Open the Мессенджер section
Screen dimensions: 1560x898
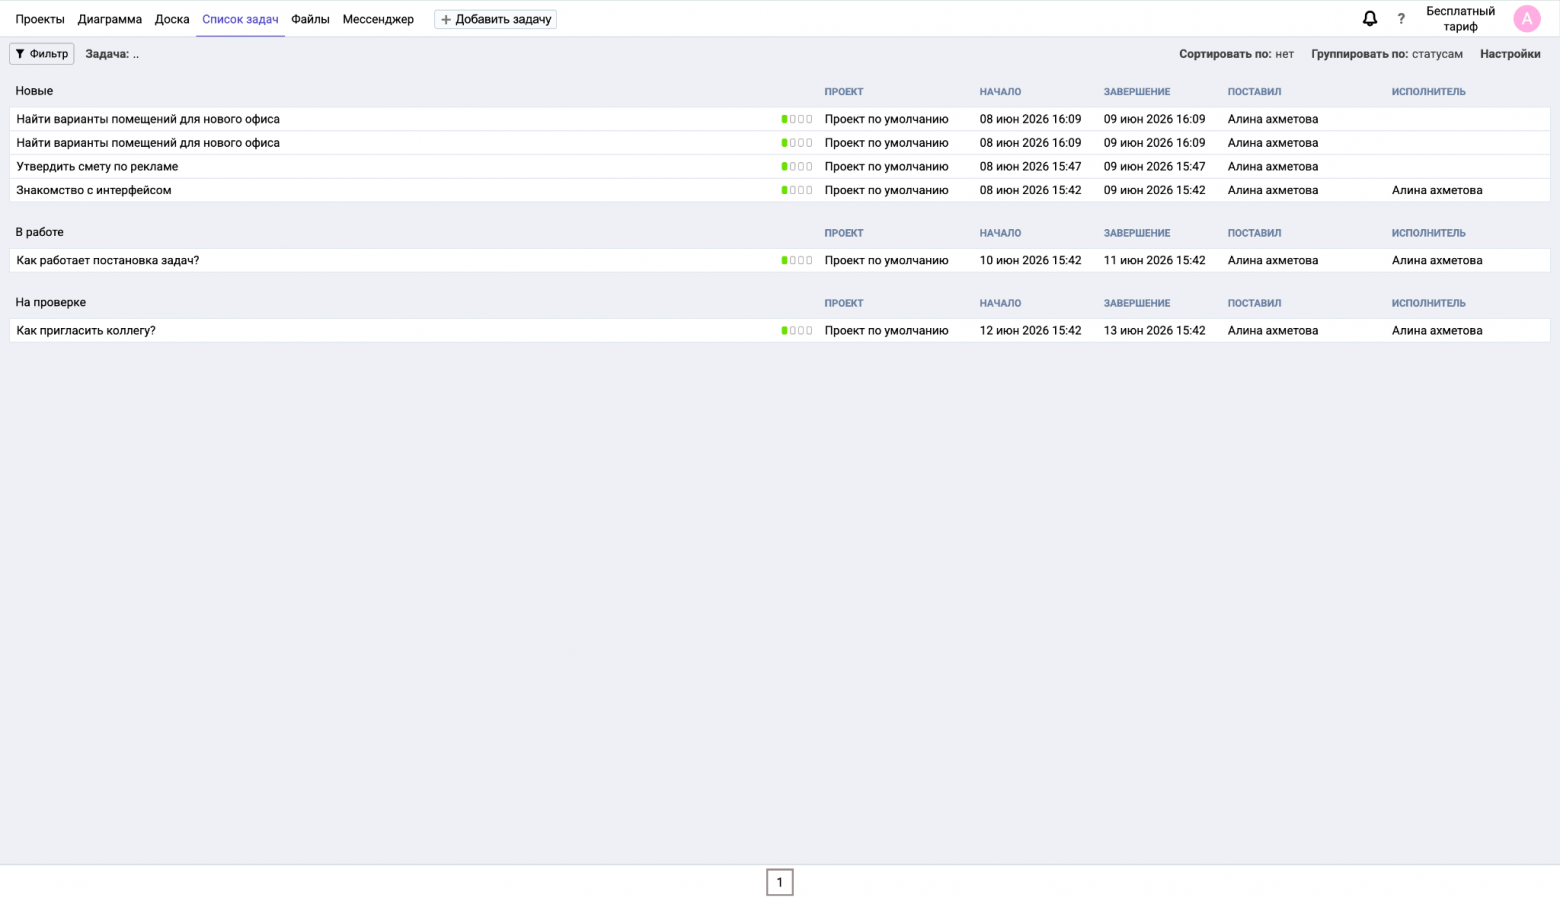378,19
